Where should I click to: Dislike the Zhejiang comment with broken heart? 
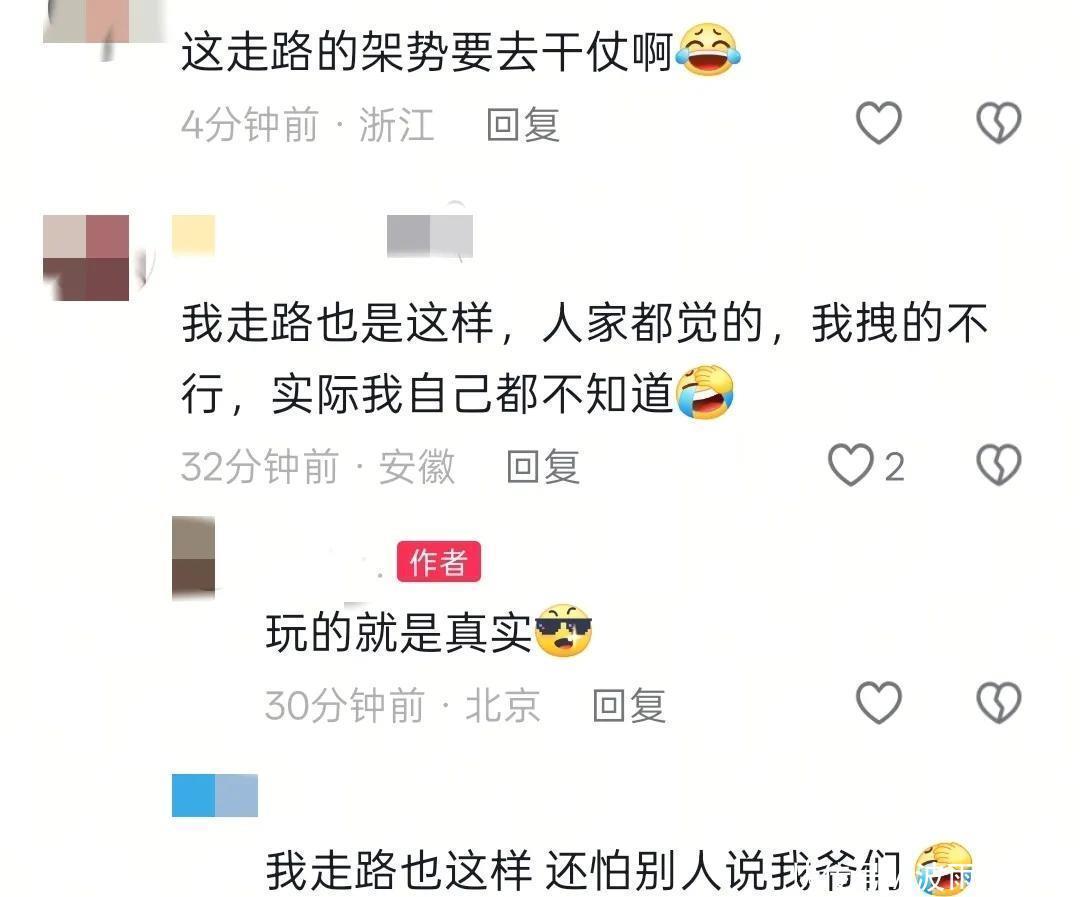(x=998, y=123)
